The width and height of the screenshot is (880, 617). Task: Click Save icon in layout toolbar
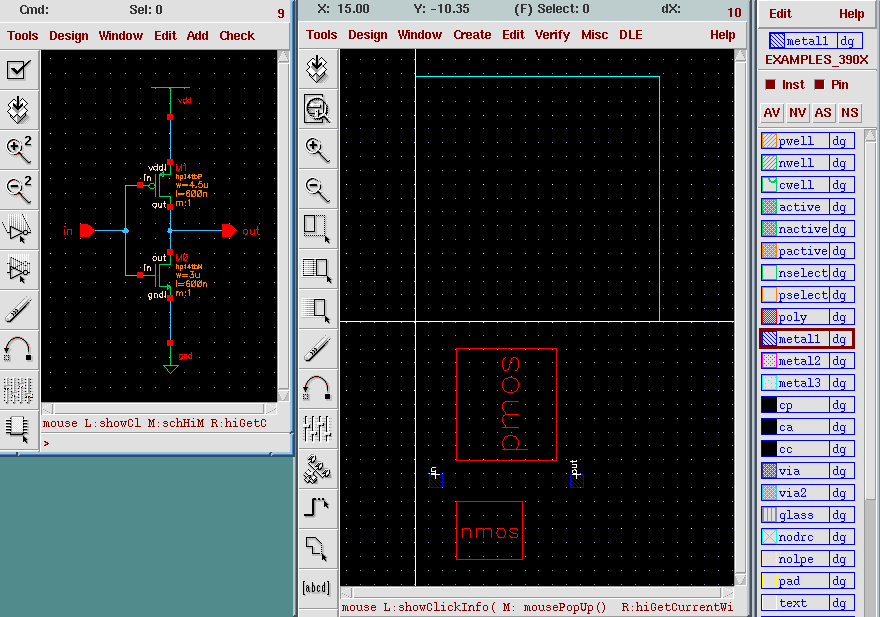point(318,68)
